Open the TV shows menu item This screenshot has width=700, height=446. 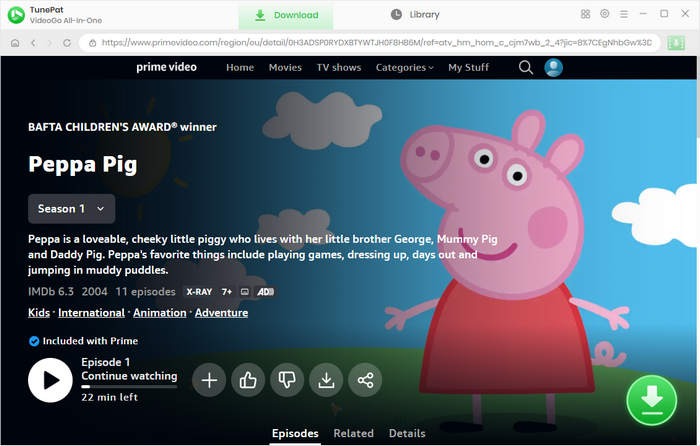(x=339, y=67)
